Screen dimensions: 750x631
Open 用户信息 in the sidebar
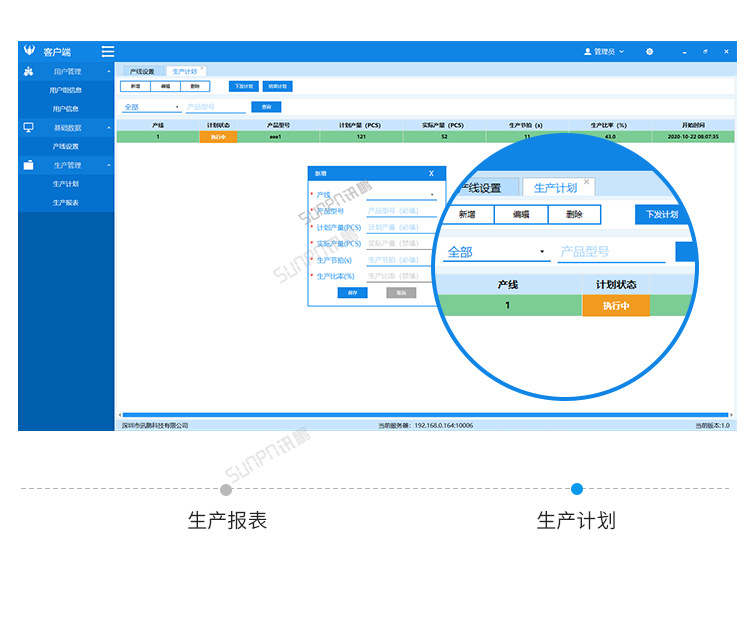pos(66,109)
